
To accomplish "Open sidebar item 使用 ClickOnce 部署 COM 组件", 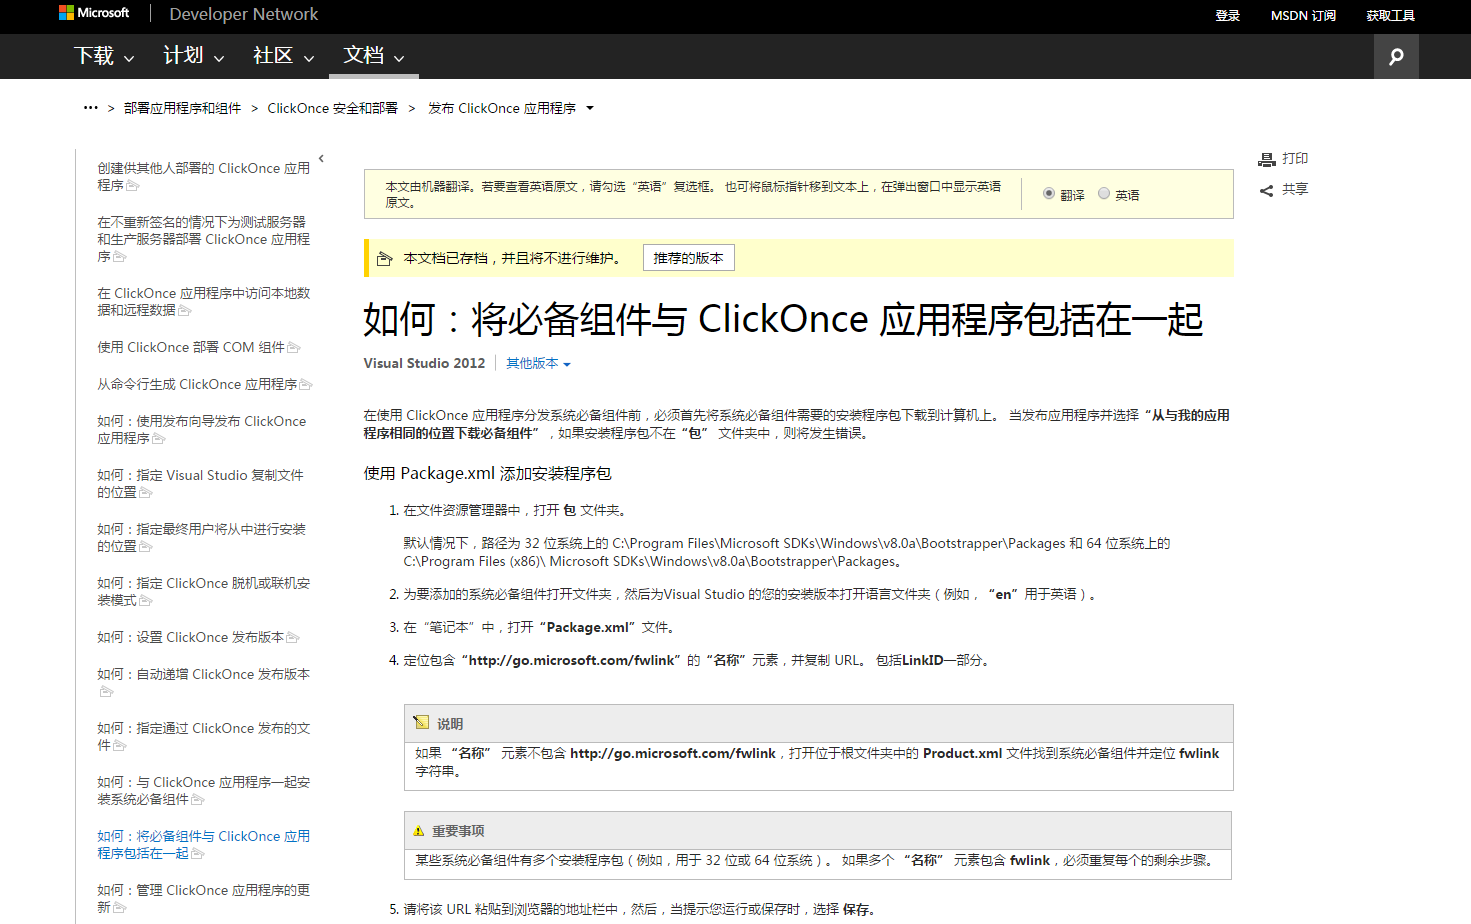I will click(191, 347).
